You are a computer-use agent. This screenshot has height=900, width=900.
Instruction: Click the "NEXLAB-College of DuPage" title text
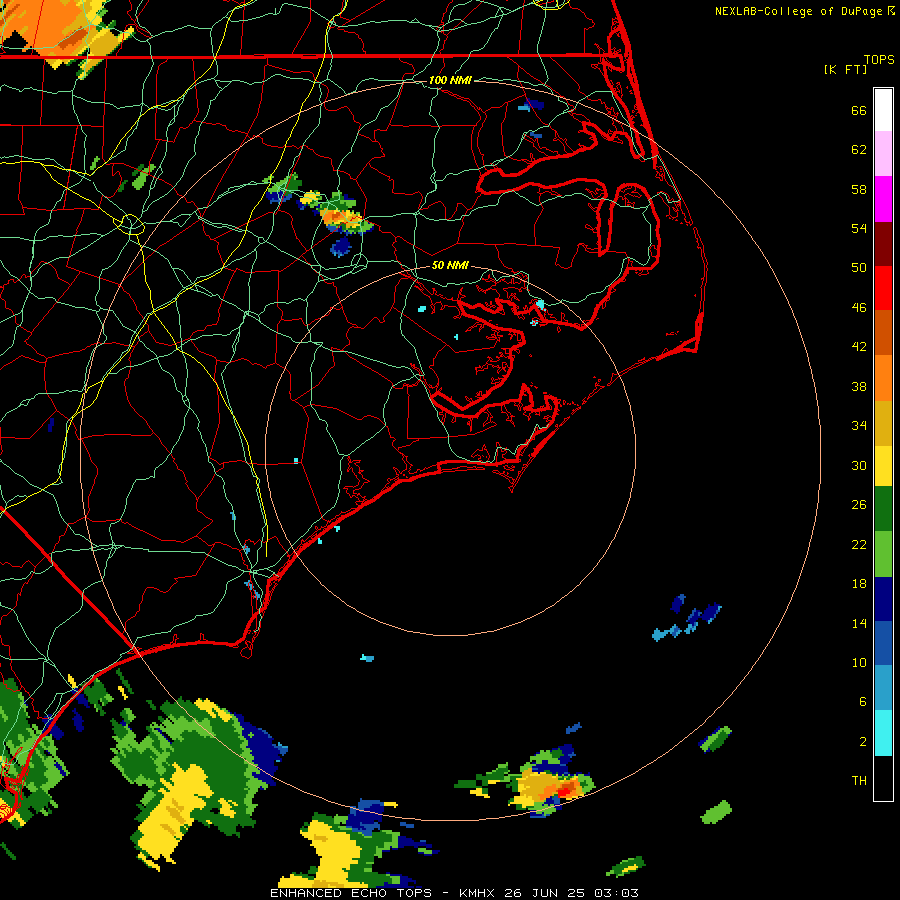click(x=798, y=11)
